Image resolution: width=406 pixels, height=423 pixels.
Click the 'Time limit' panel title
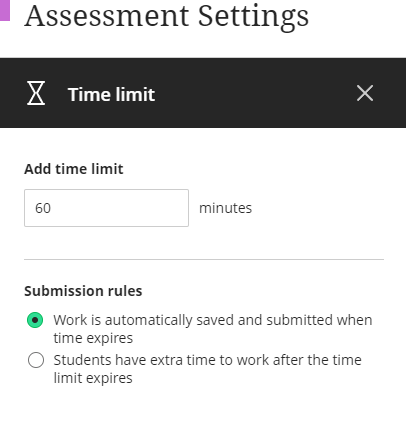coord(111,94)
